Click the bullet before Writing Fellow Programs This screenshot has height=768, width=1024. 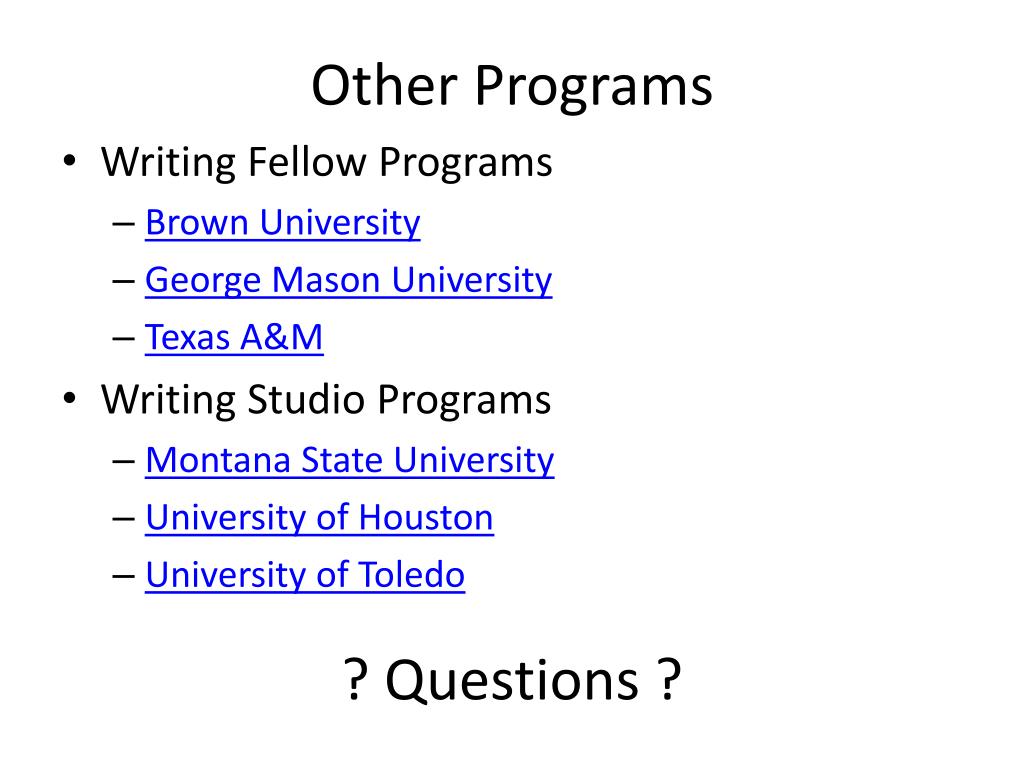pos(70,161)
